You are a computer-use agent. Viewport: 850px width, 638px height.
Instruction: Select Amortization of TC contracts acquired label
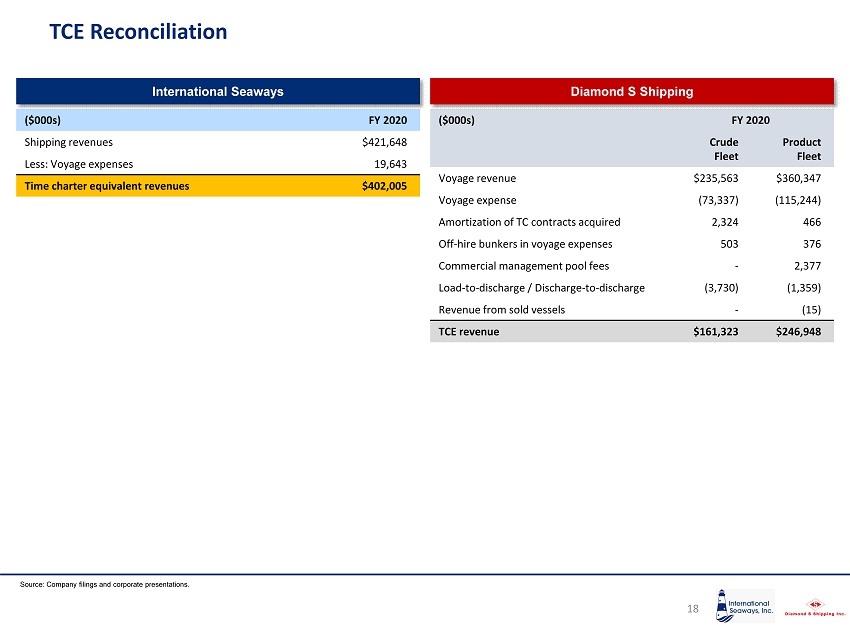coord(529,222)
